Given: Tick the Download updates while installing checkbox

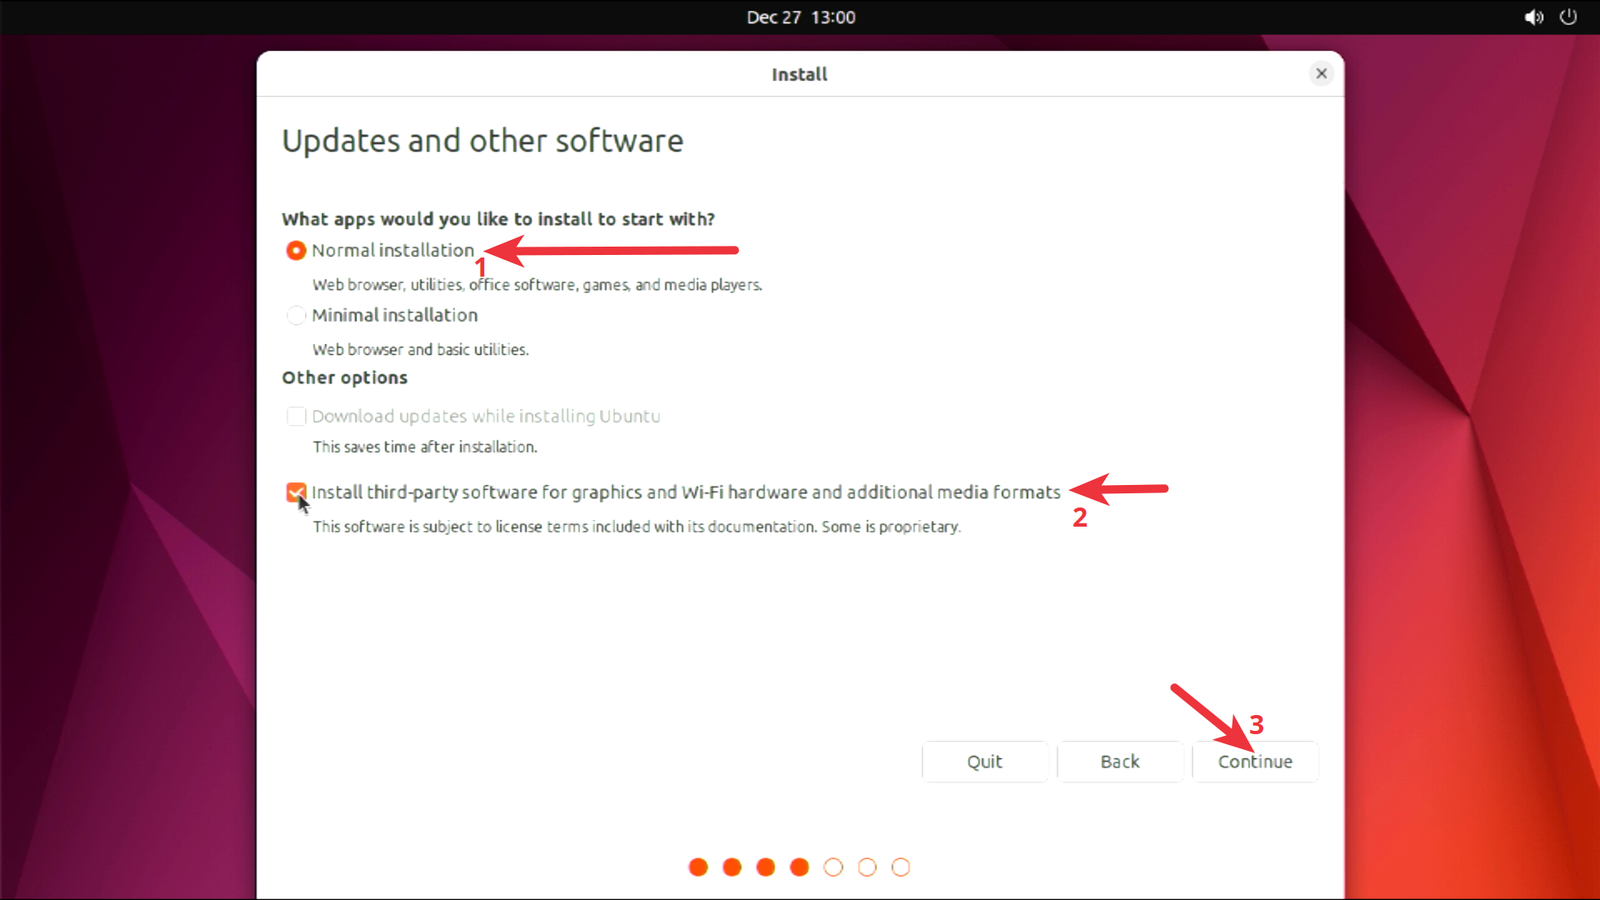Looking at the screenshot, I should (296, 416).
